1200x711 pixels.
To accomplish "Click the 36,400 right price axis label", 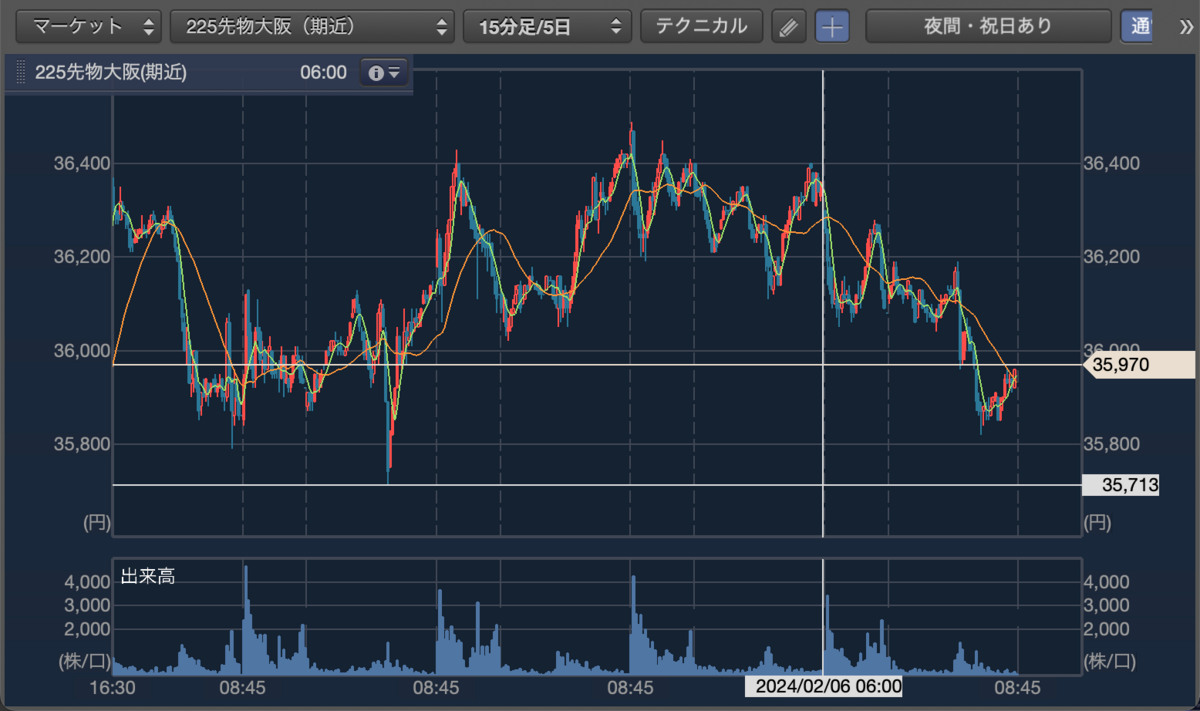I will (1113, 162).
